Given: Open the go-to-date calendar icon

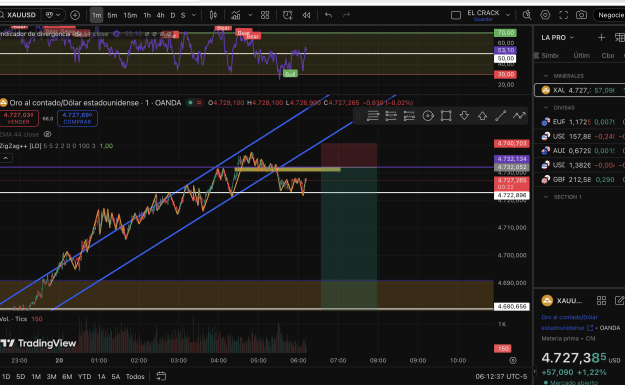Looking at the screenshot, I should [161, 376].
